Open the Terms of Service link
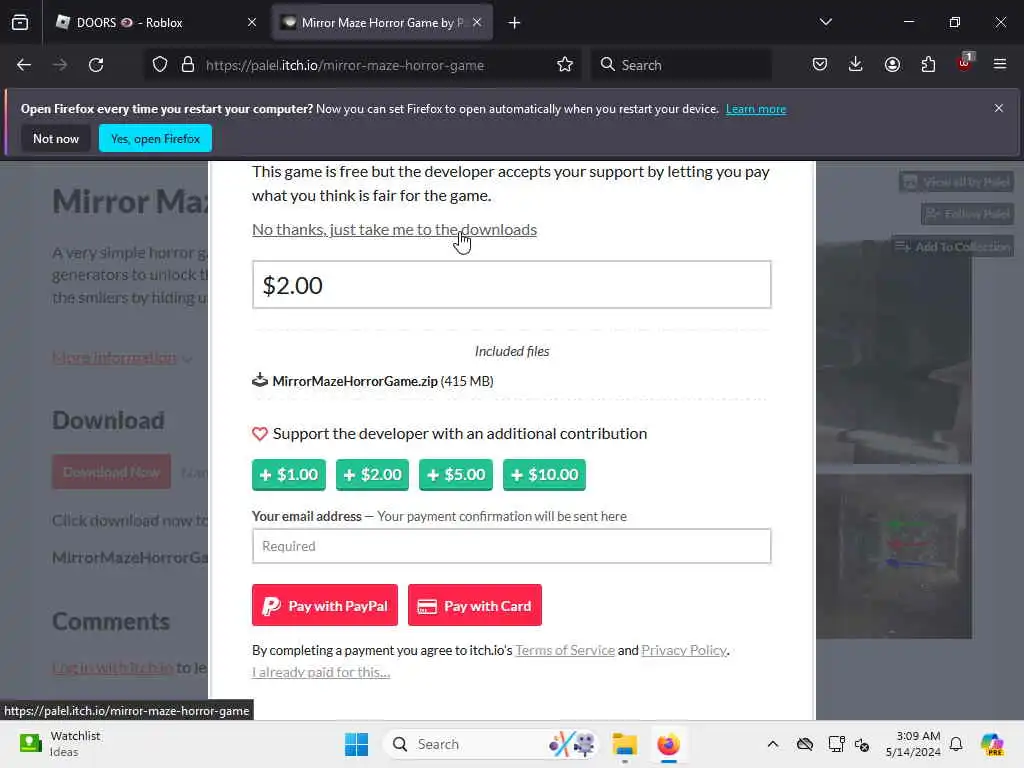The width and height of the screenshot is (1024, 768). click(x=565, y=650)
